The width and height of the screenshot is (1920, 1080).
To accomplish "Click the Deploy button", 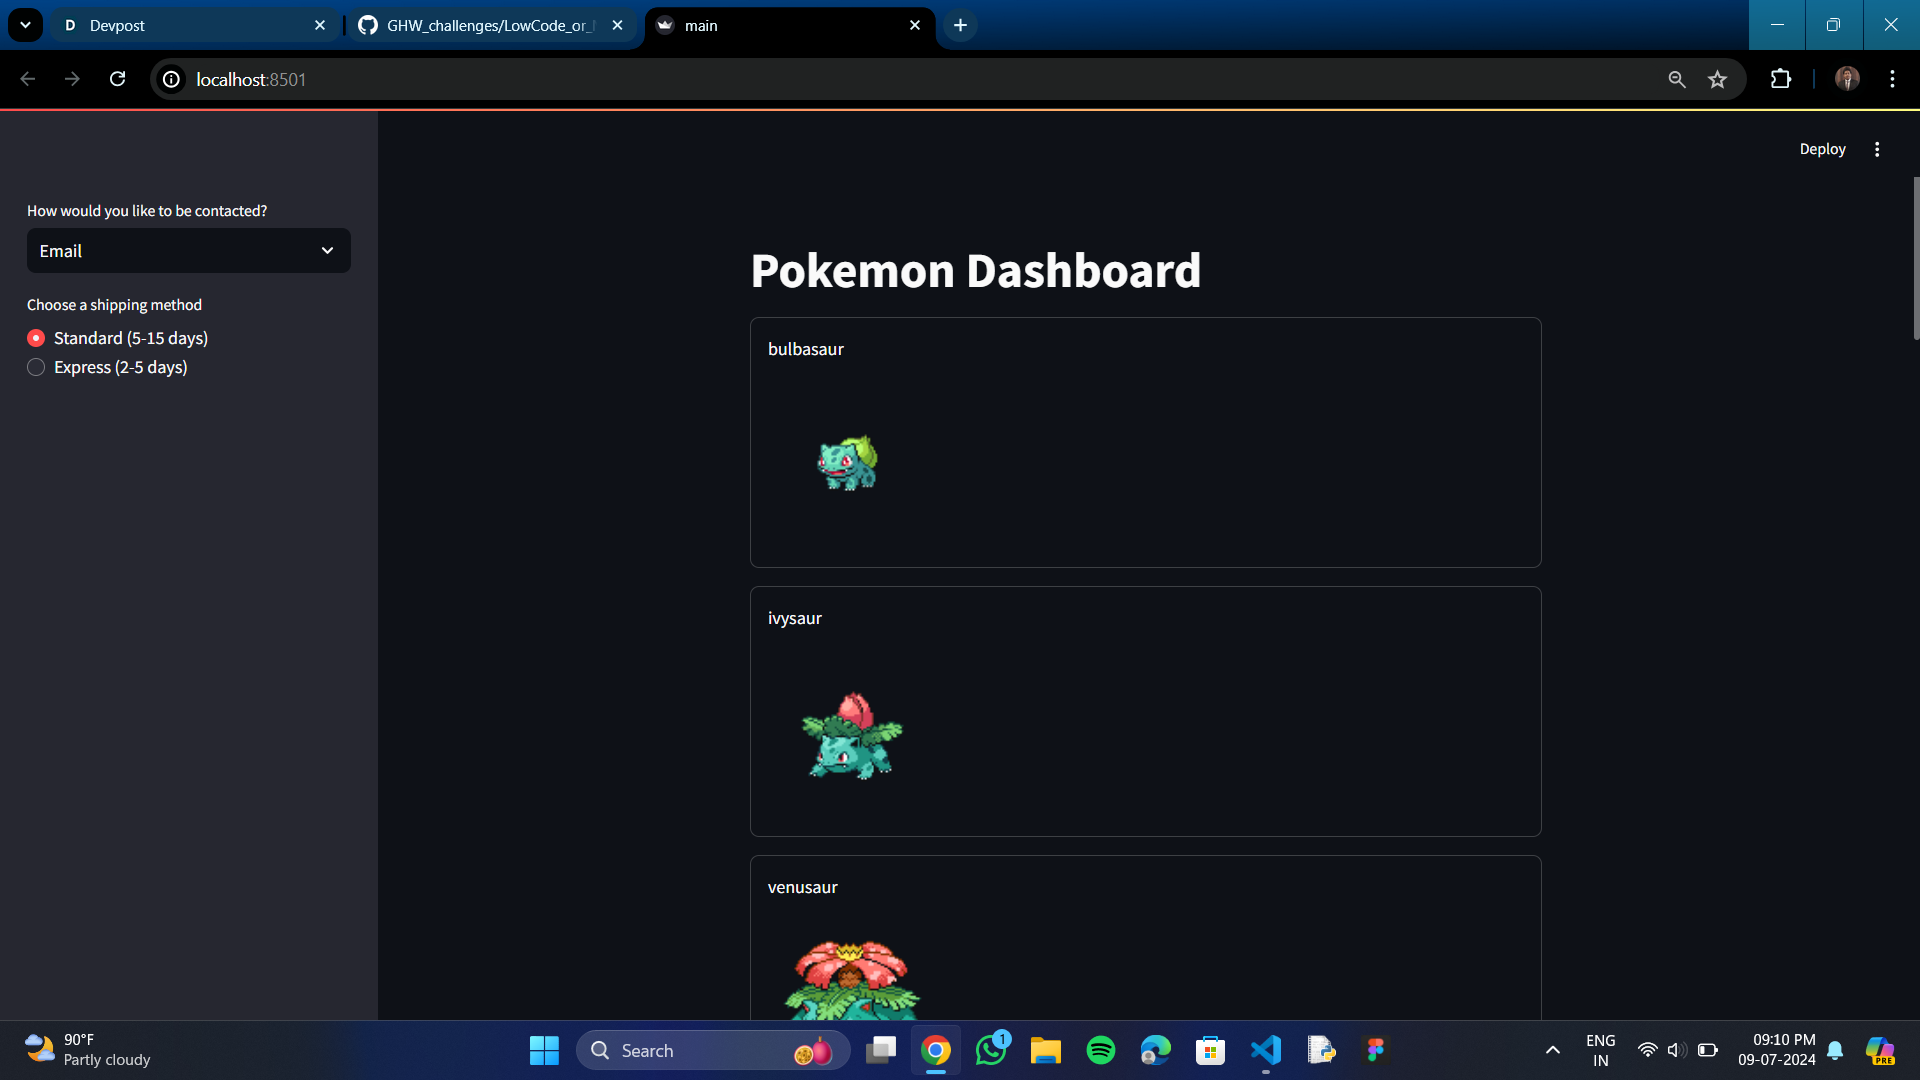I will click(1822, 149).
